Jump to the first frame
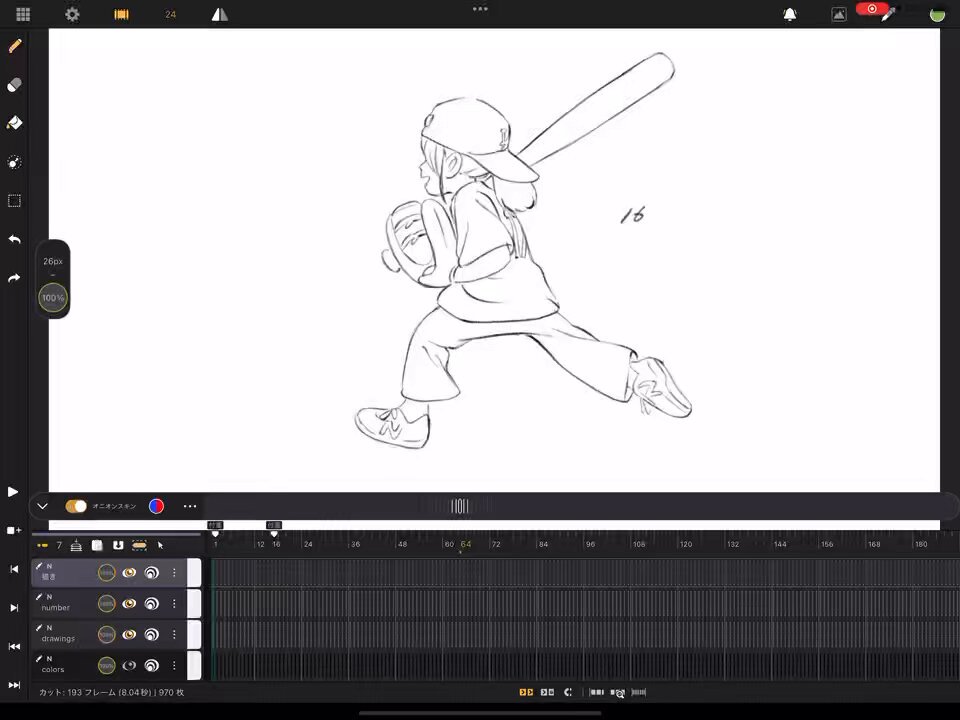This screenshot has width=960, height=720. pos(14,646)
